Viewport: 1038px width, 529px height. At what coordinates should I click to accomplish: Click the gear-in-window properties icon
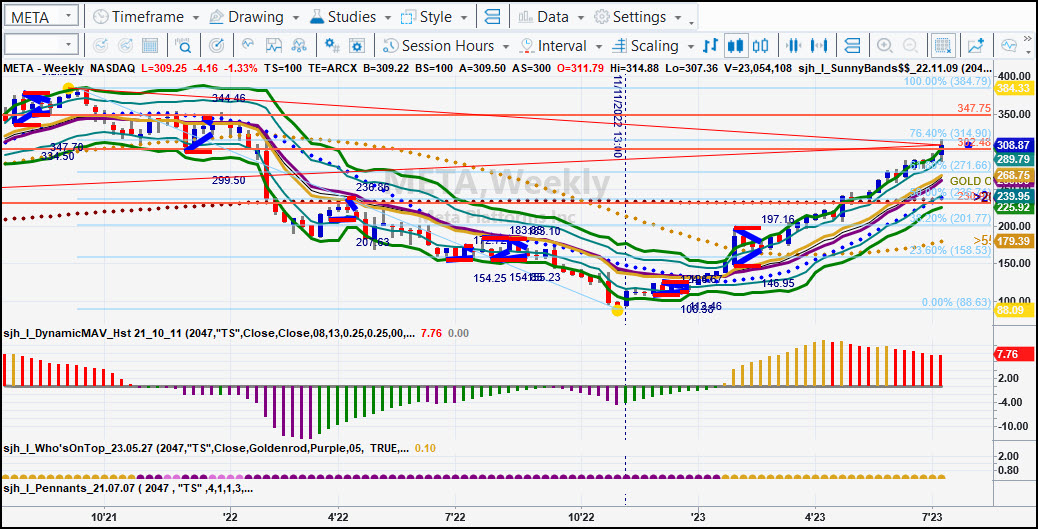357,46
